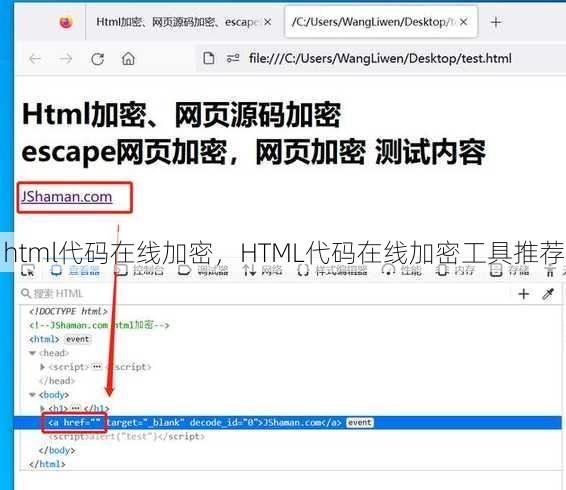Switch to the 性能 performance tab

click(401, 270)
